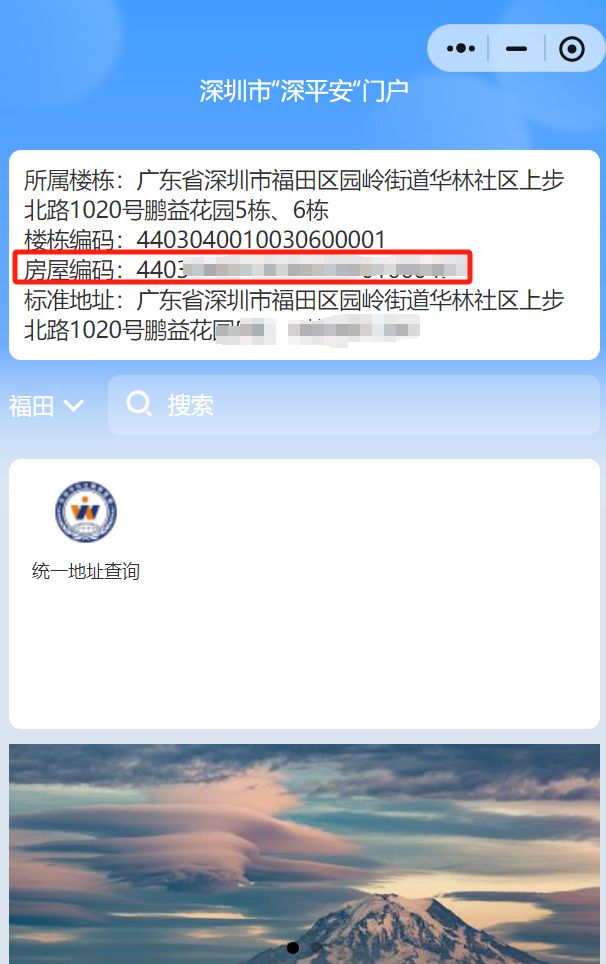Minimize the mini program with the dash icon
The height and width of the screenshot is (964, 606).
pyautogui.click(x=516, y=48)
